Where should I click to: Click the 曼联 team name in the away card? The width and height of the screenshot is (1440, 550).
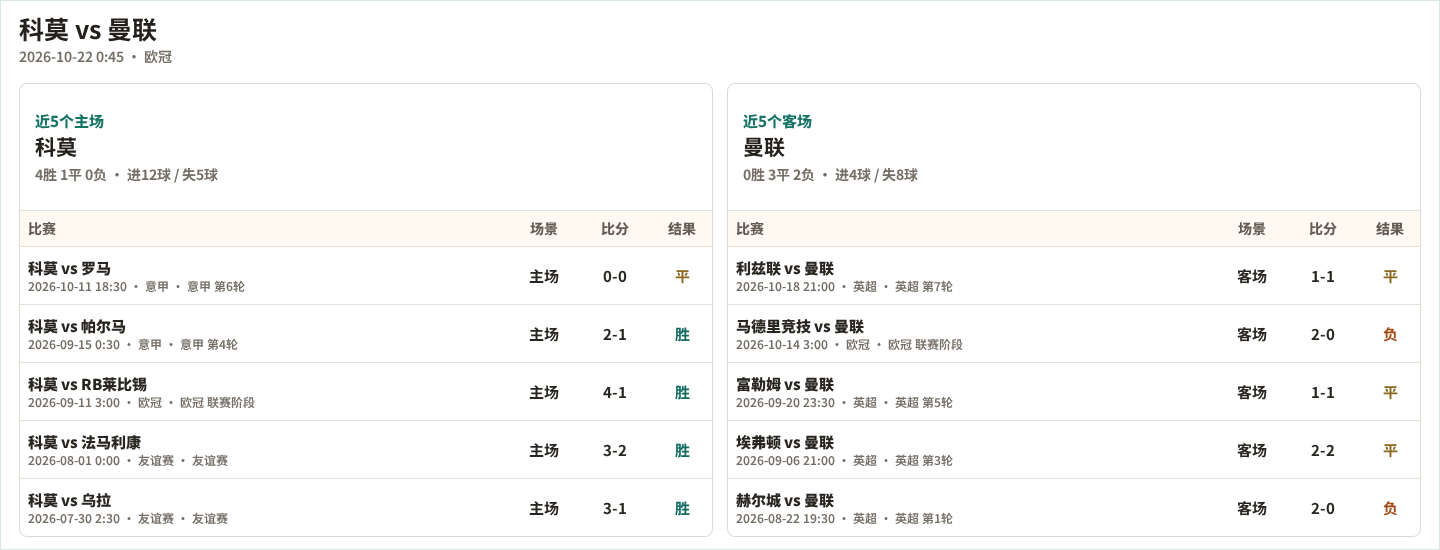point(764,147)
